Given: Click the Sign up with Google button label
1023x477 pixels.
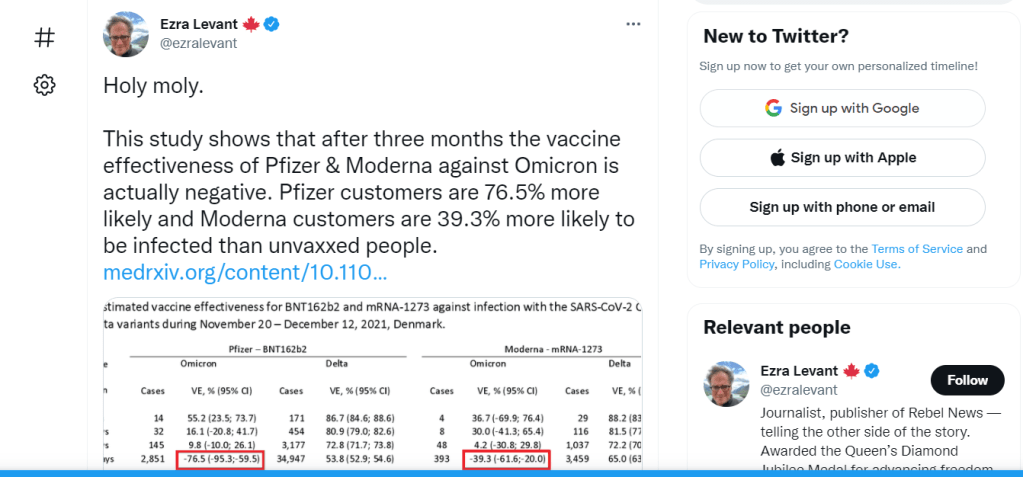Looking at the screenshot, I should (854, 108).
